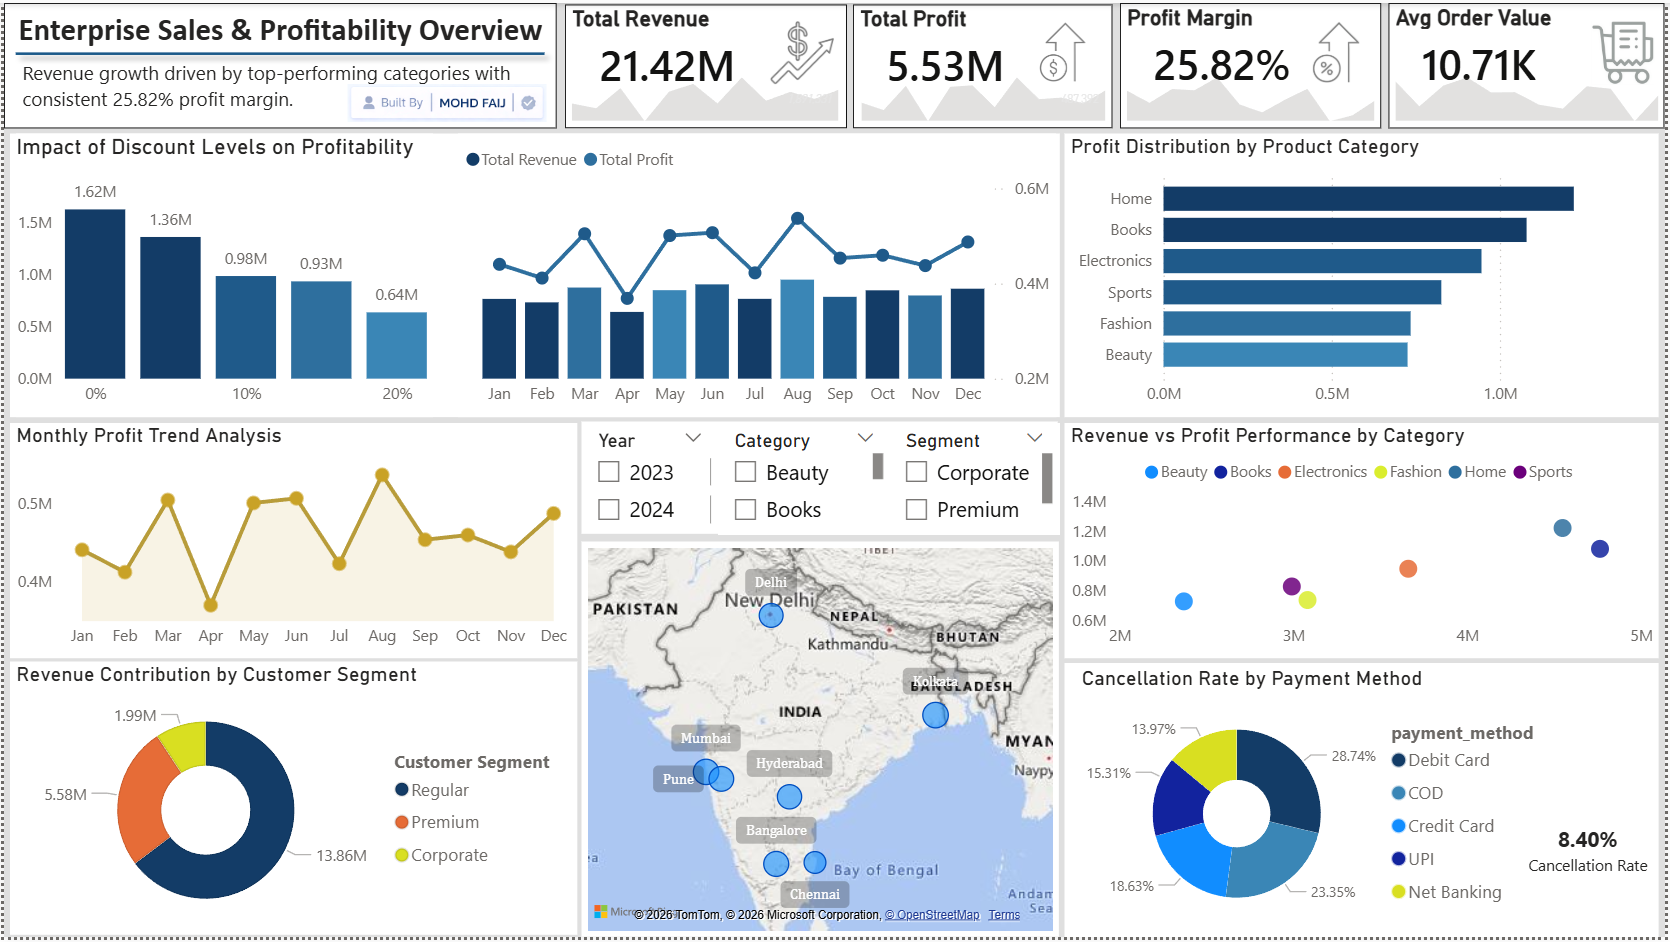Check the Premium segment checkbox
The image size is (1670, 942).
click(916, 510)
